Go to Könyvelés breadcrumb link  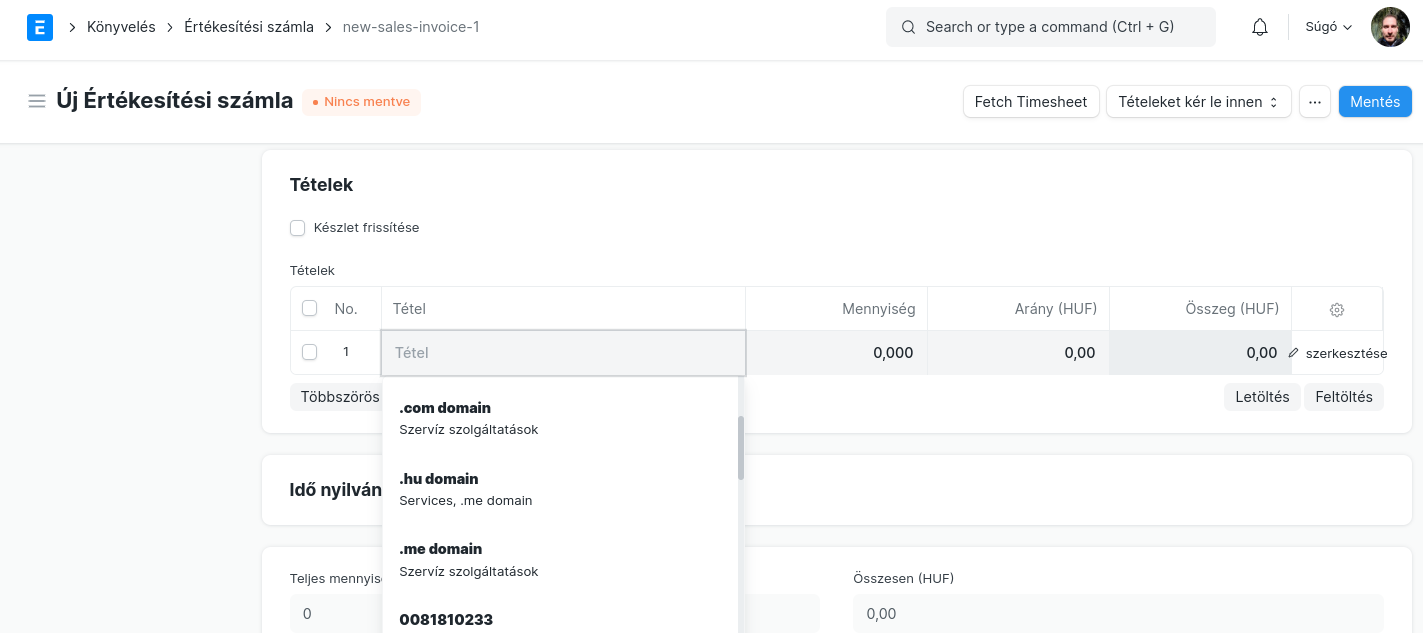click(121, 27)
